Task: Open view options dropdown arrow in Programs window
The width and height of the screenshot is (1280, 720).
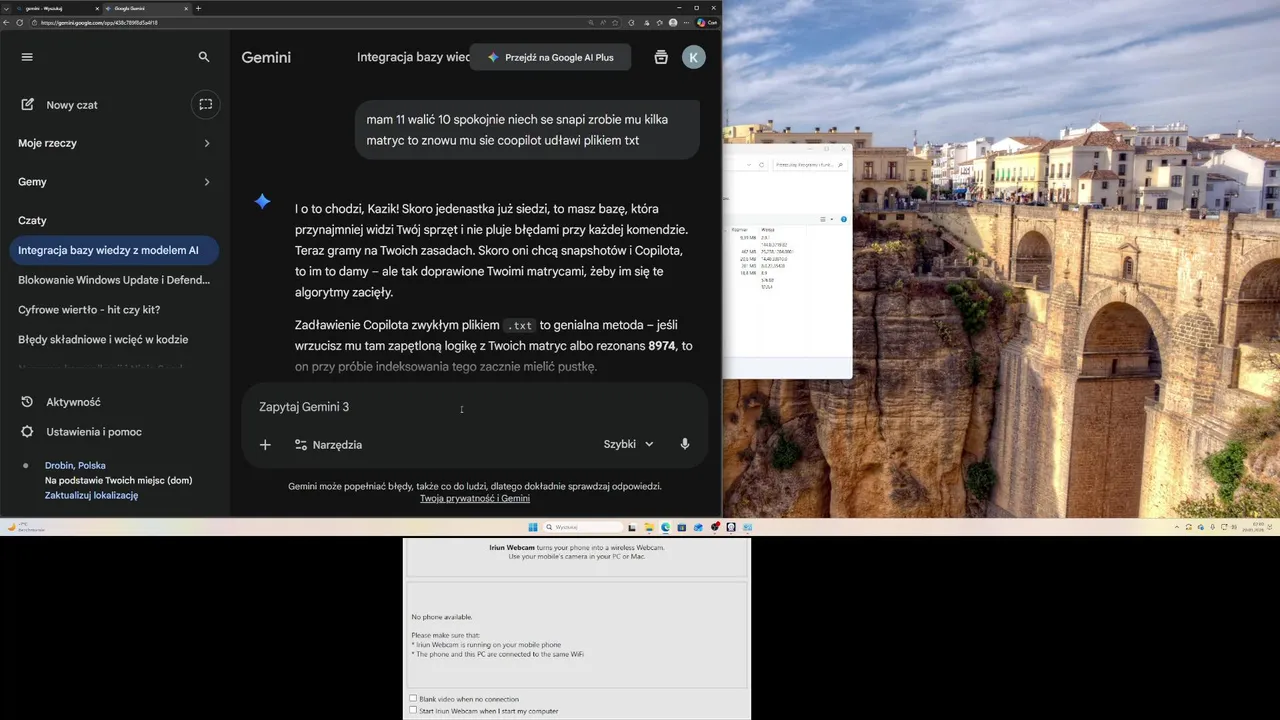Action: coord(832,219)
